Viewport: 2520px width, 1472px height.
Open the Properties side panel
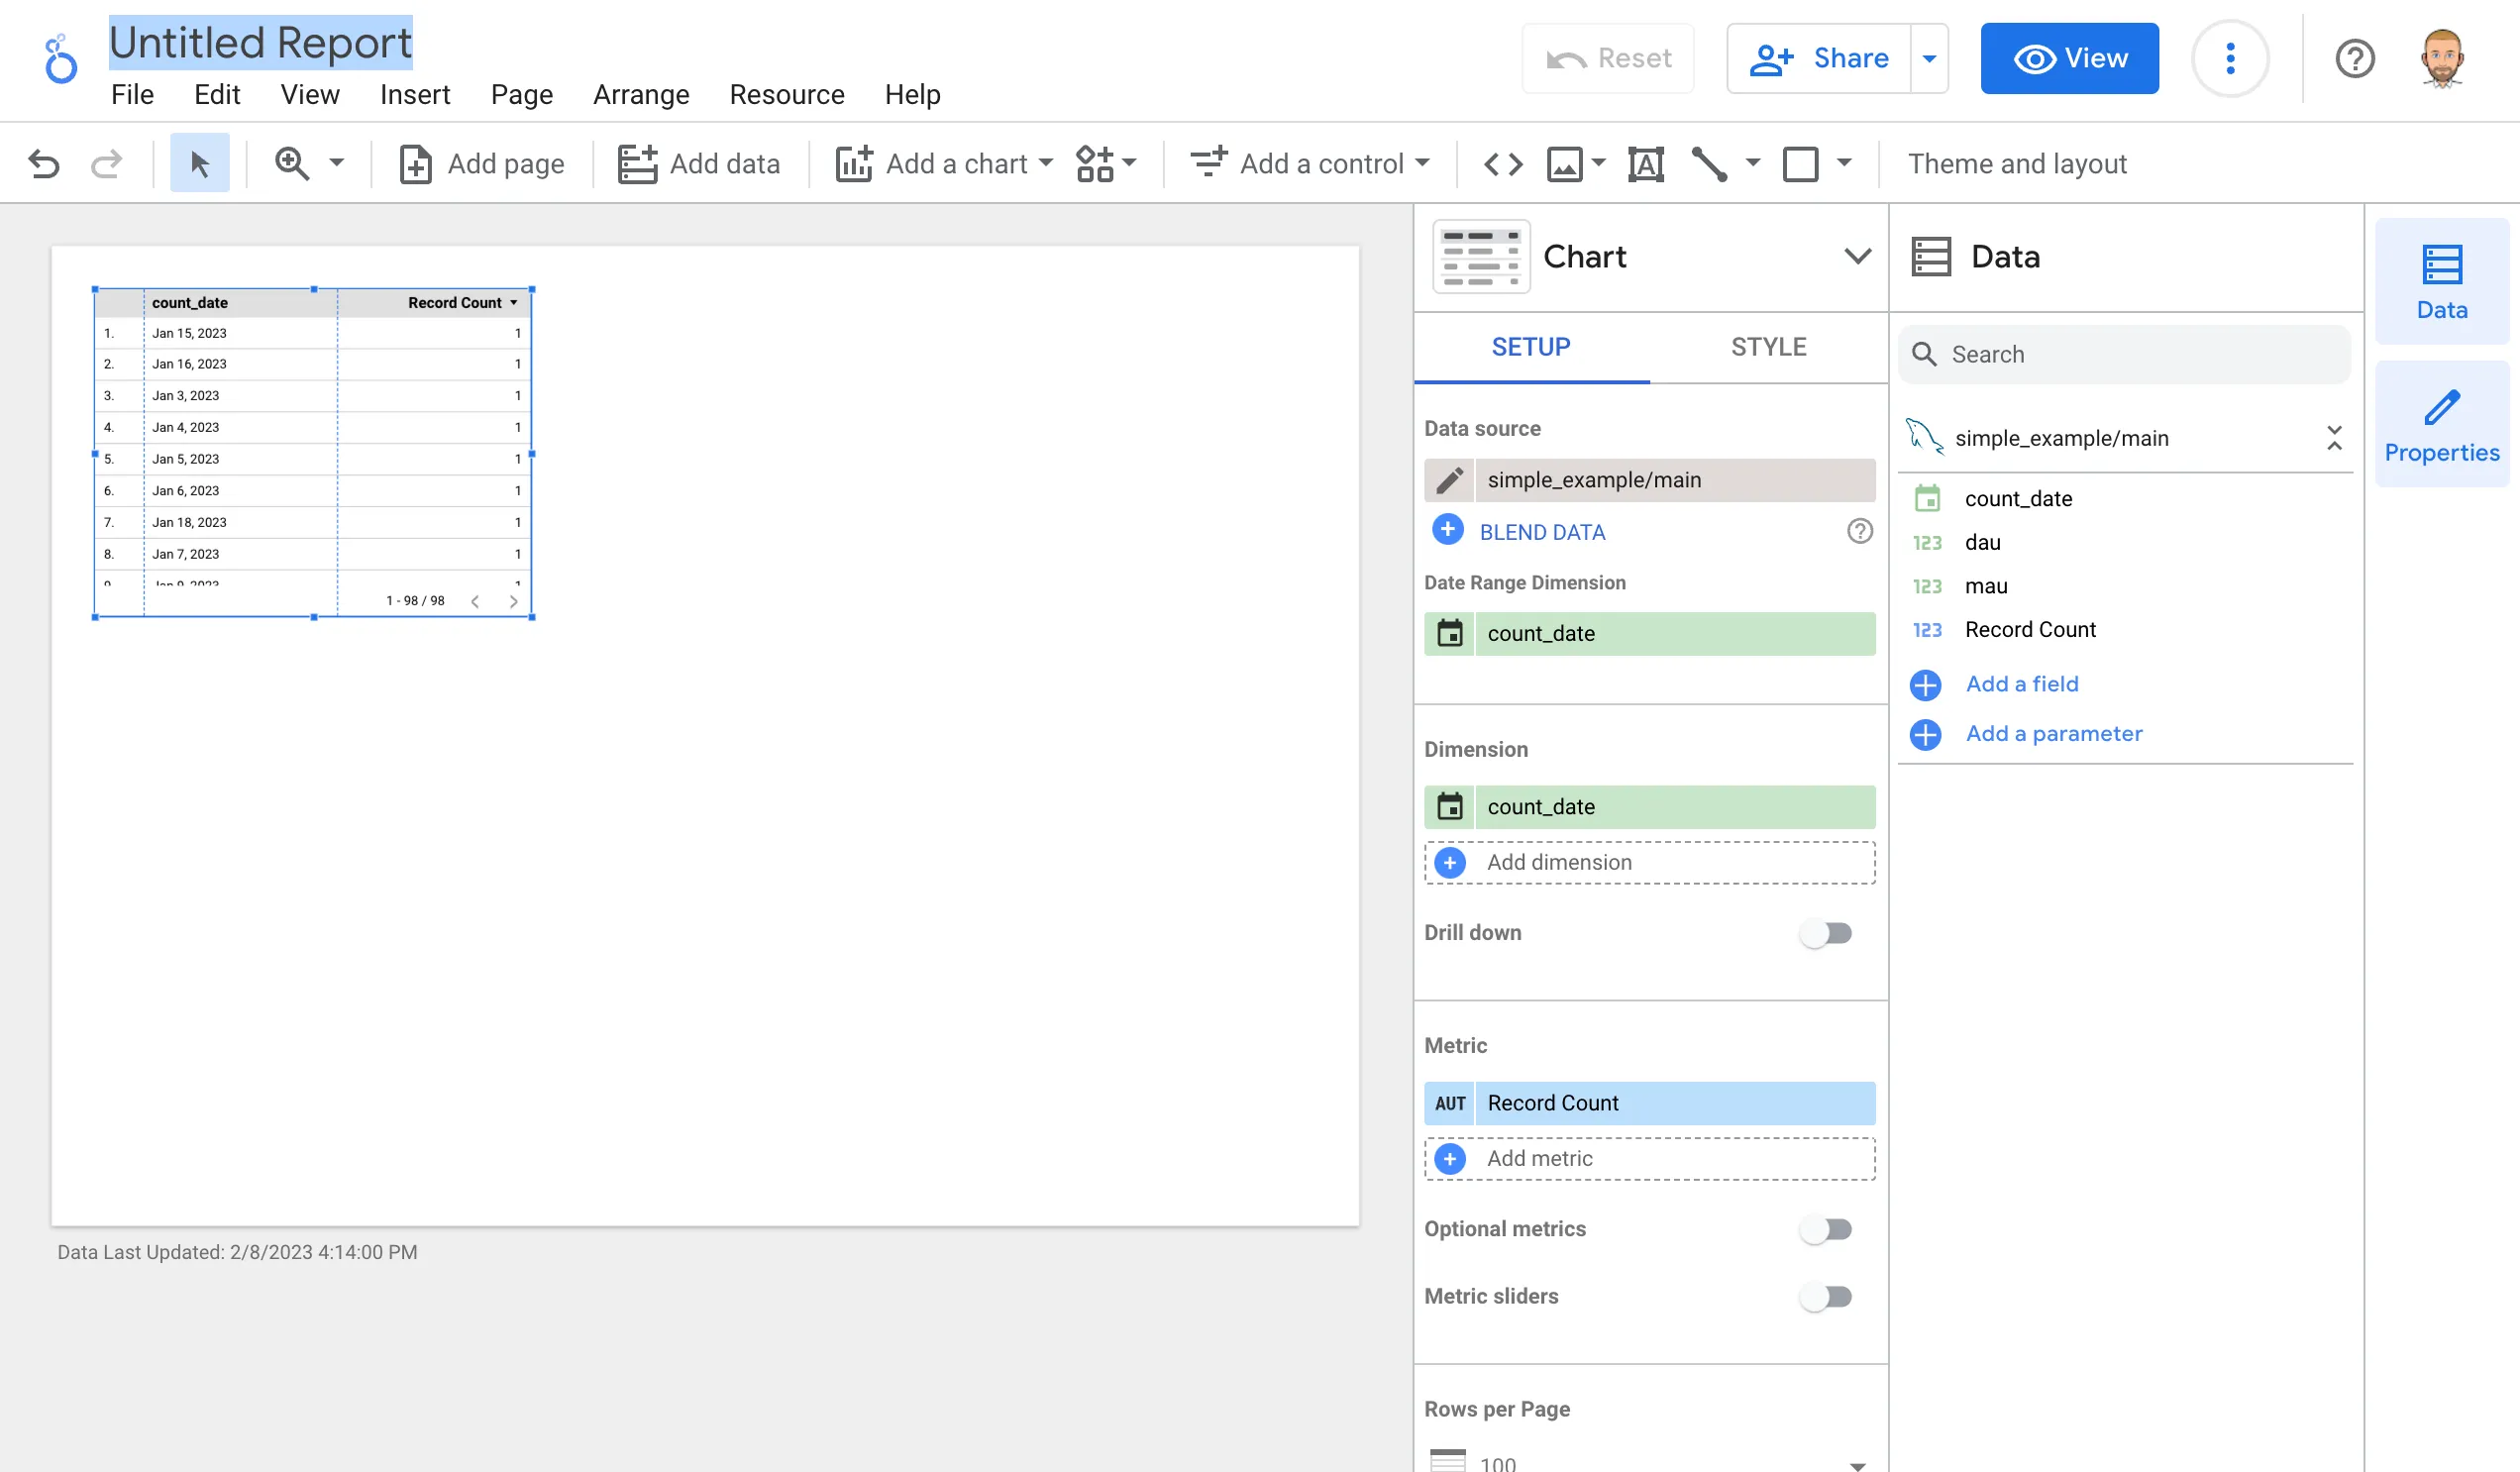pyautogui.click(x=2441, y=425)
